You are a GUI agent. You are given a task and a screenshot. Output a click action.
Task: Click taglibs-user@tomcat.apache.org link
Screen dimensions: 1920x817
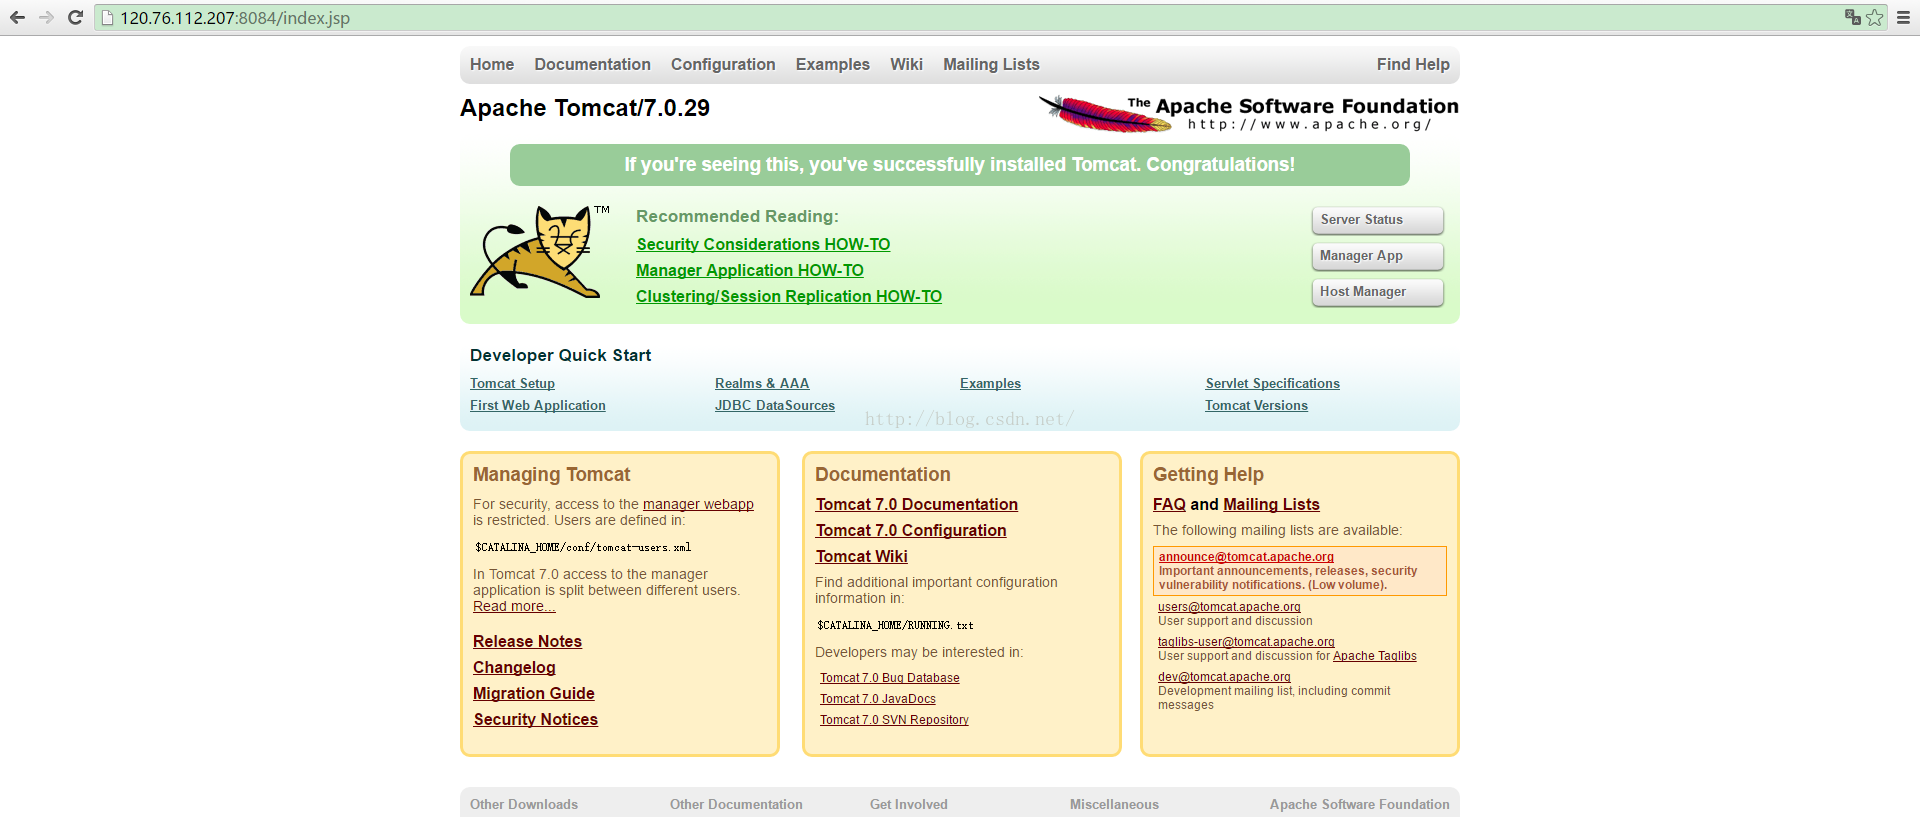point(1246,642)
